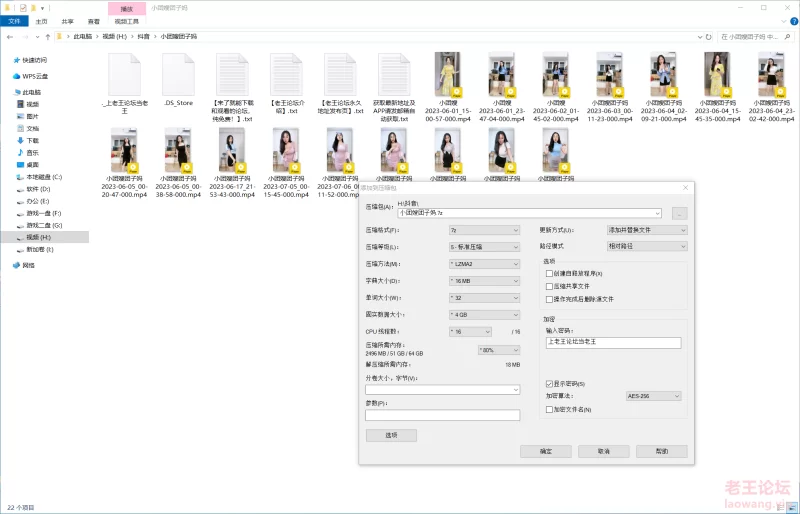Enable 加密文件名 checkbox
This screenshot has height=514, width=800.
(549, 409)
